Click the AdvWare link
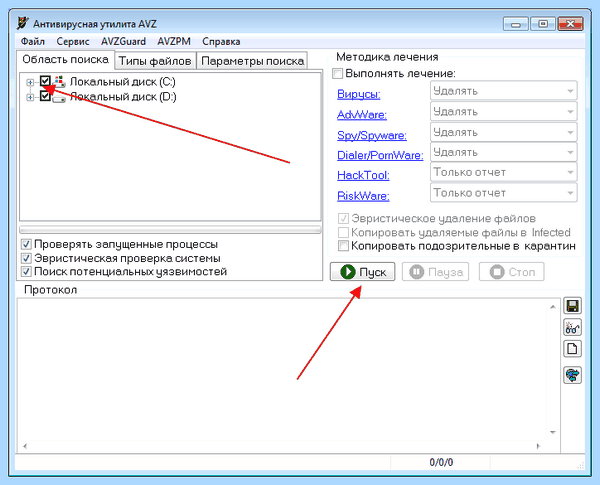 pyautogui.click(x=362, y=114)
